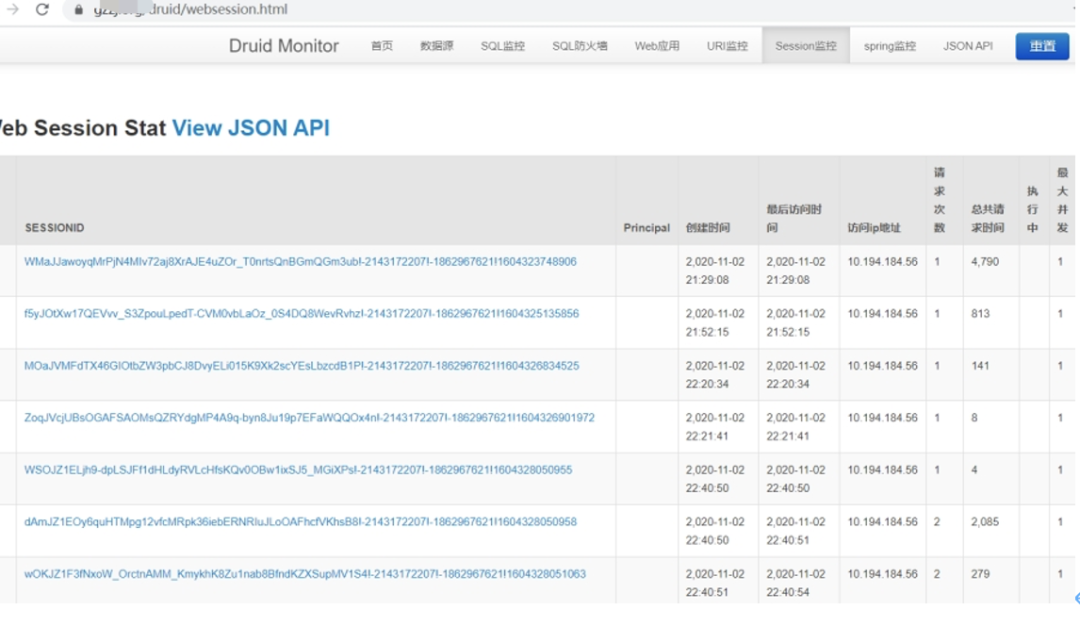
Task: Click the Druid Monitor brand title
Action: [283, 46]
